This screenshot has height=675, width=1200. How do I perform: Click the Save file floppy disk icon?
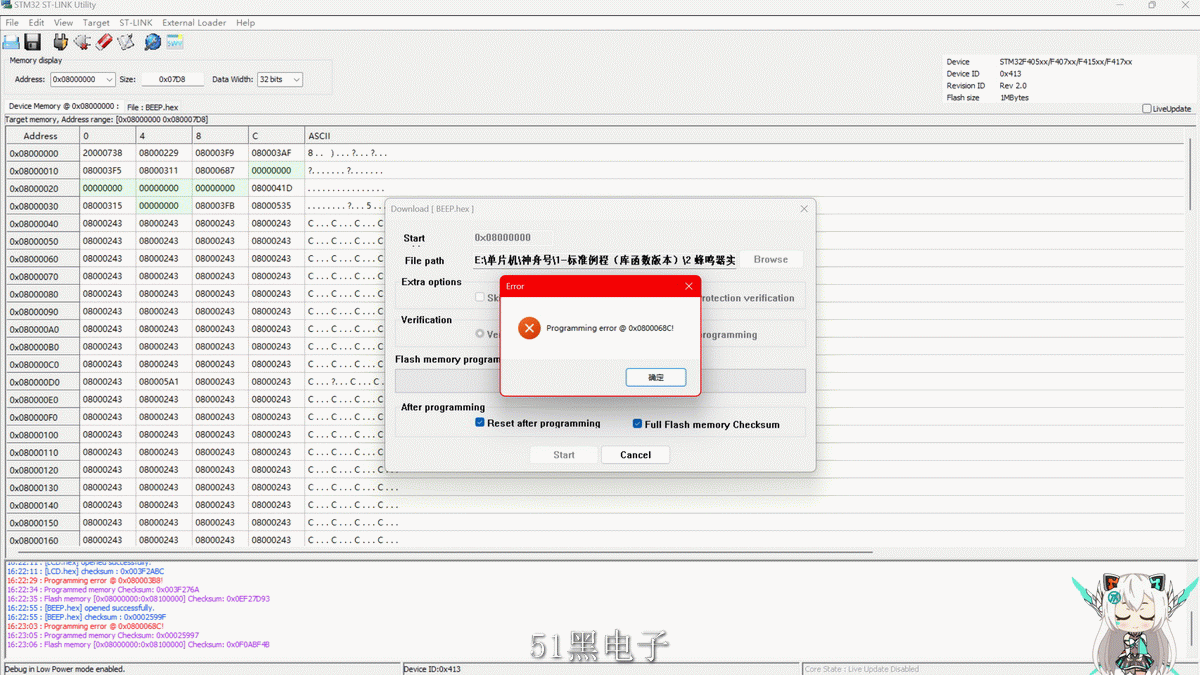33,42
